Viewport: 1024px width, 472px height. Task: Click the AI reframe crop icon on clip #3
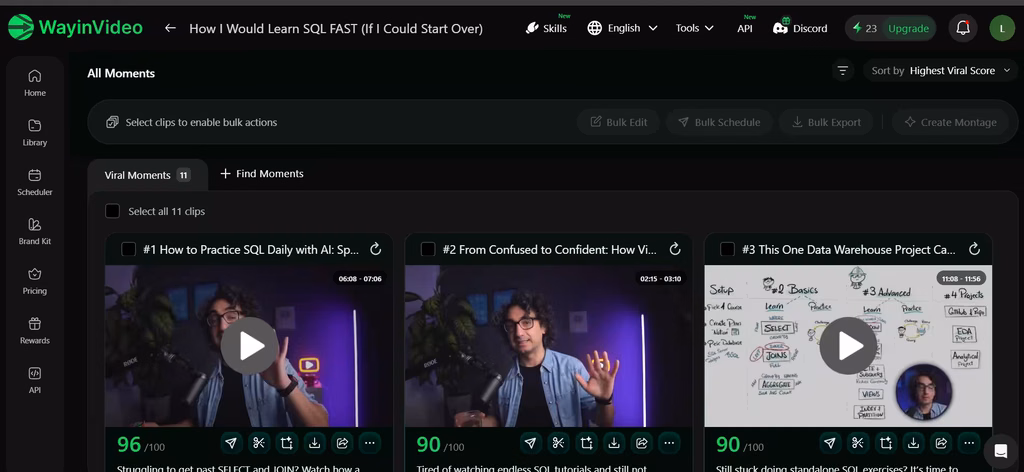[886, 443]
